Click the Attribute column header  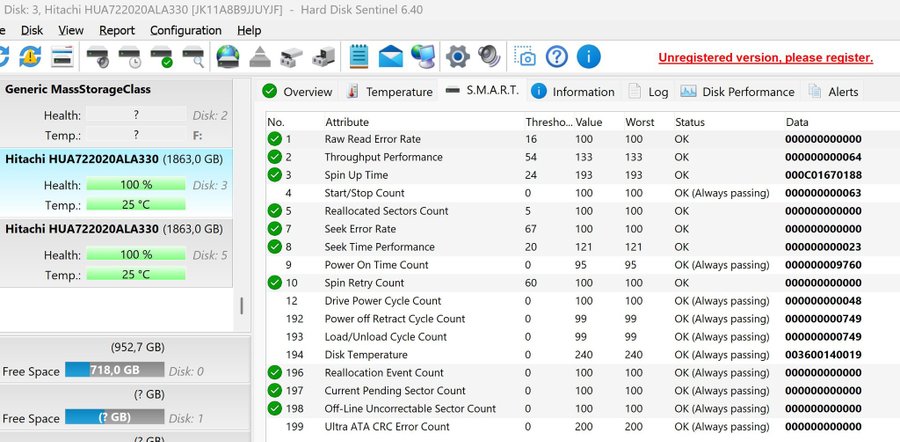(347, 122)
